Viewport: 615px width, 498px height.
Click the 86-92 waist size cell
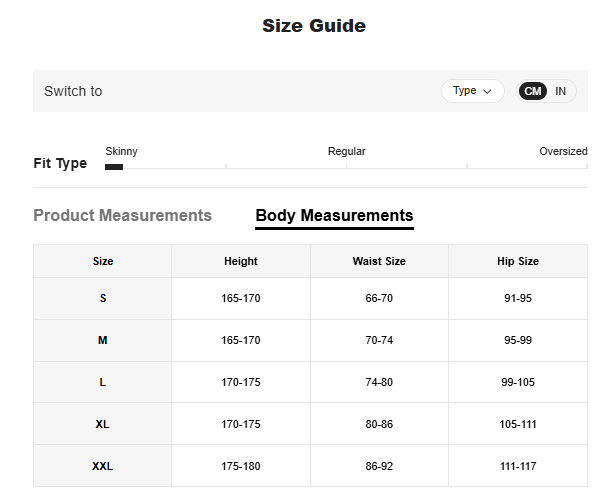pyautogui.click(x=379, y=466)
